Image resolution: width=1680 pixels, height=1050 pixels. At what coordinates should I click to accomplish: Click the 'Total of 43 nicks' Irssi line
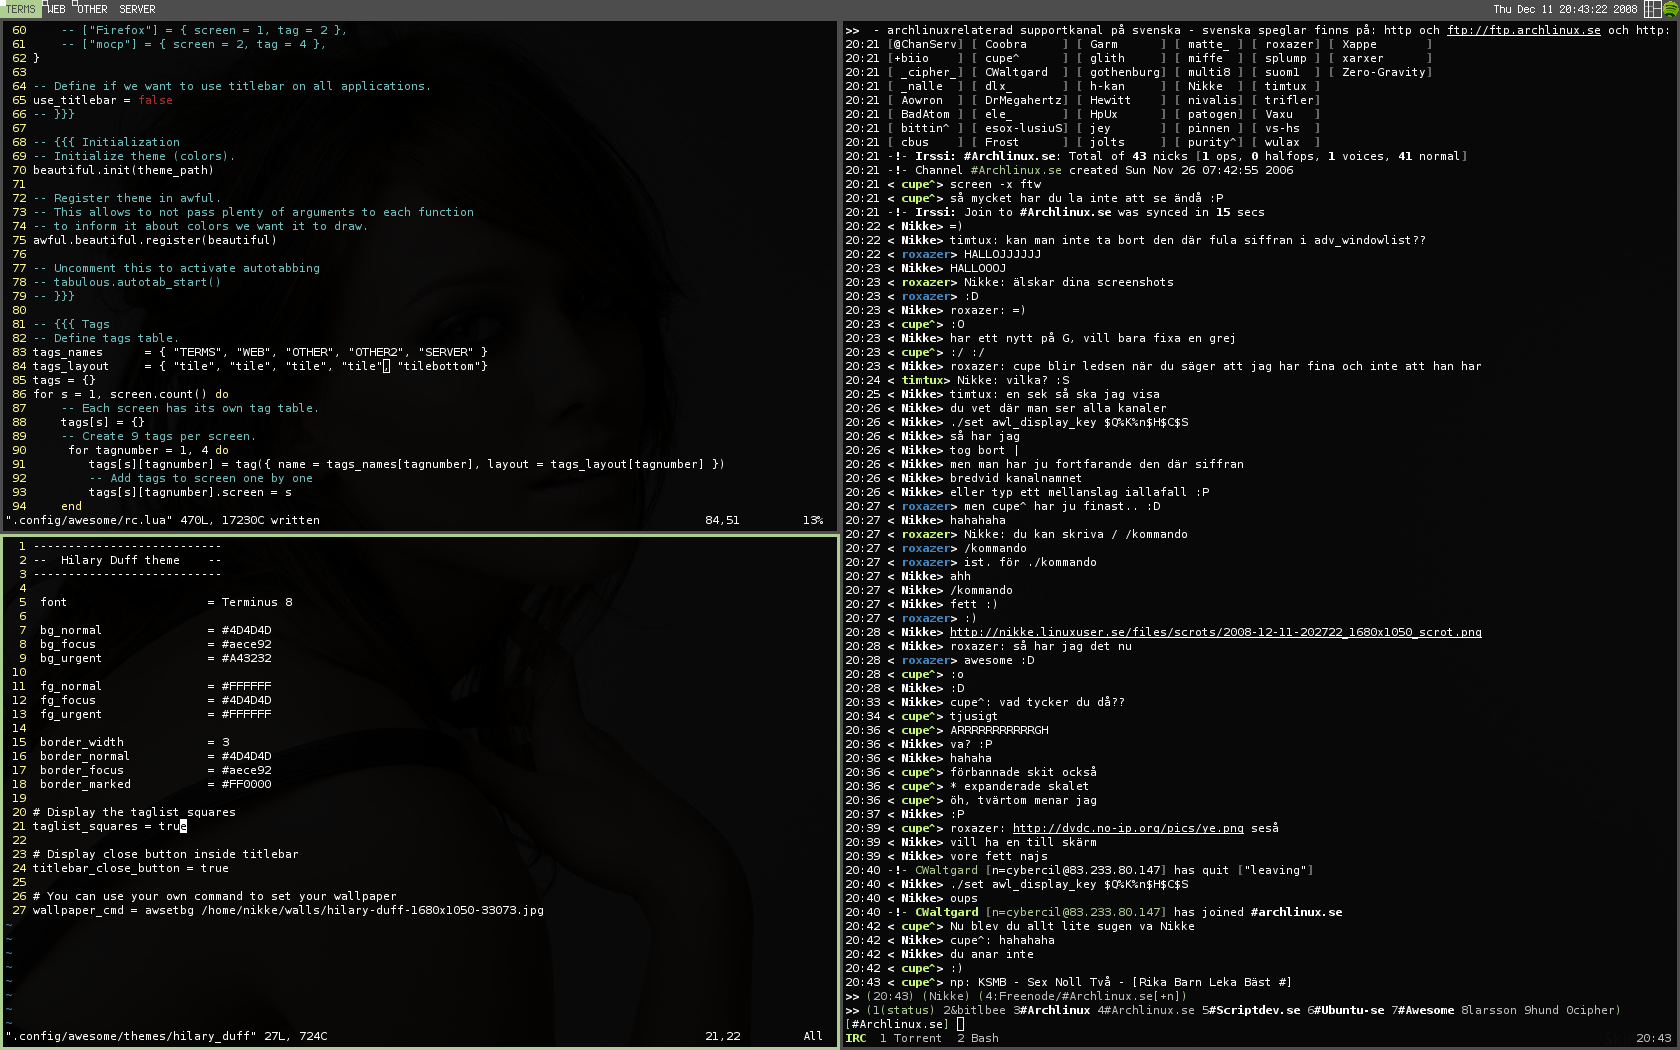[1156, 156]
